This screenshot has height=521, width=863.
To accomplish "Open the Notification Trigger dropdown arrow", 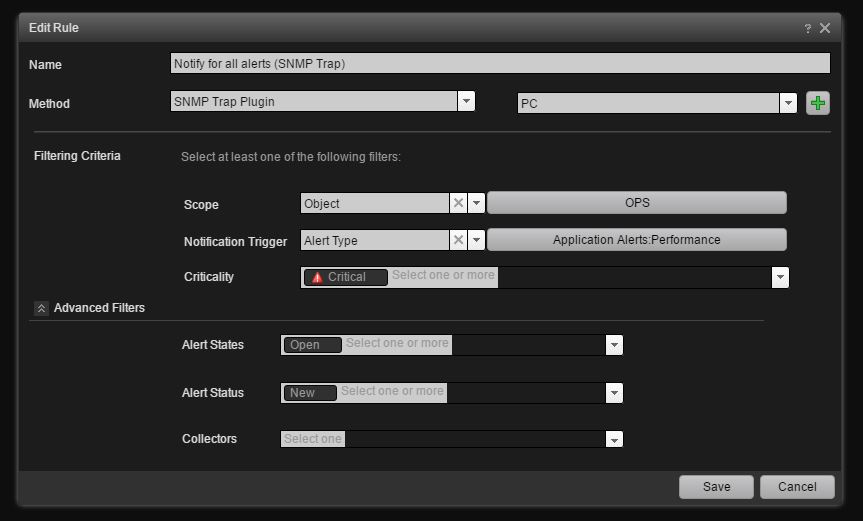I will click(476, 240).
